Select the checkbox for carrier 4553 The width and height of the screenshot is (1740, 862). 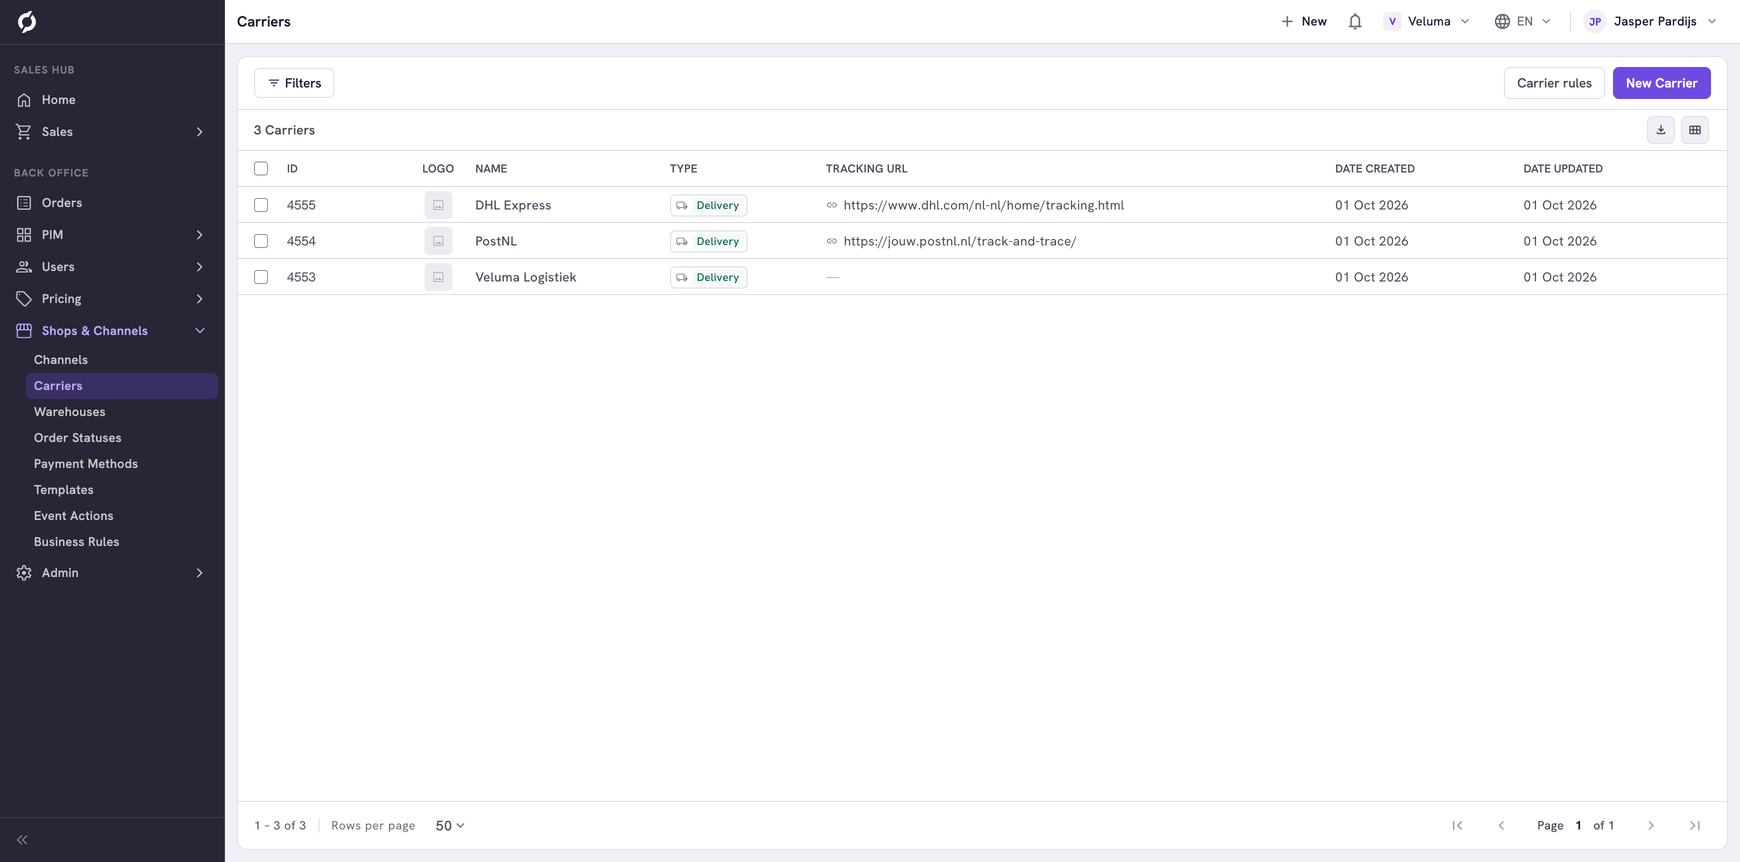click(261, 277)
